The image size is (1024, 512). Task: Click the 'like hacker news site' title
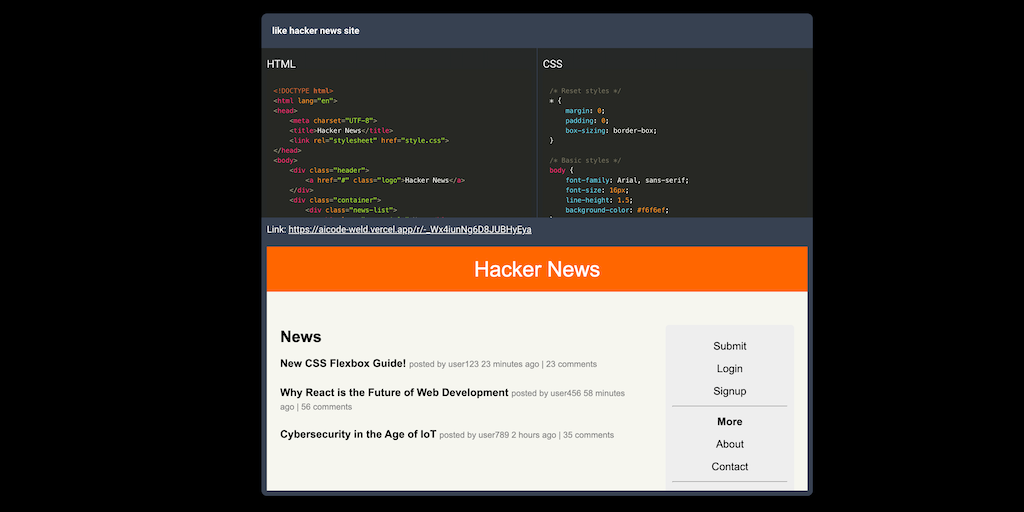pyautogui.click(x=315, y=31)
